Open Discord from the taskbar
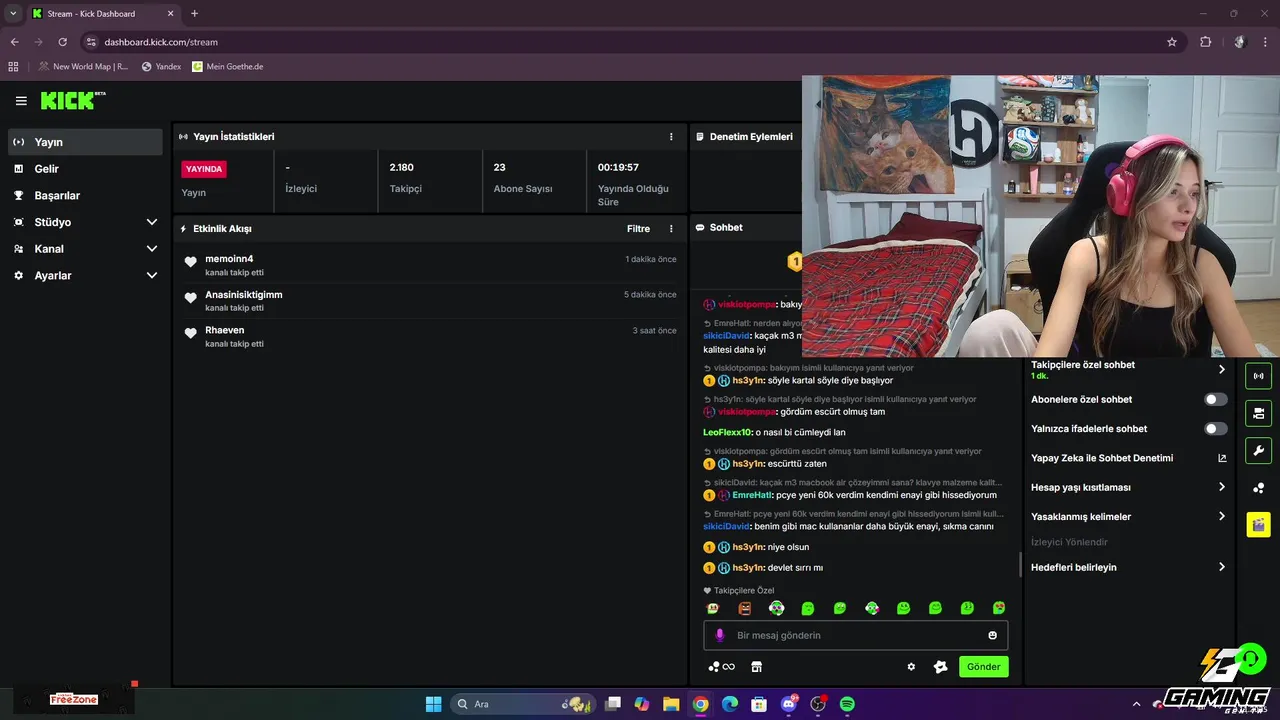Screen dimensions: 1280x720 click(x=788, y=704)
